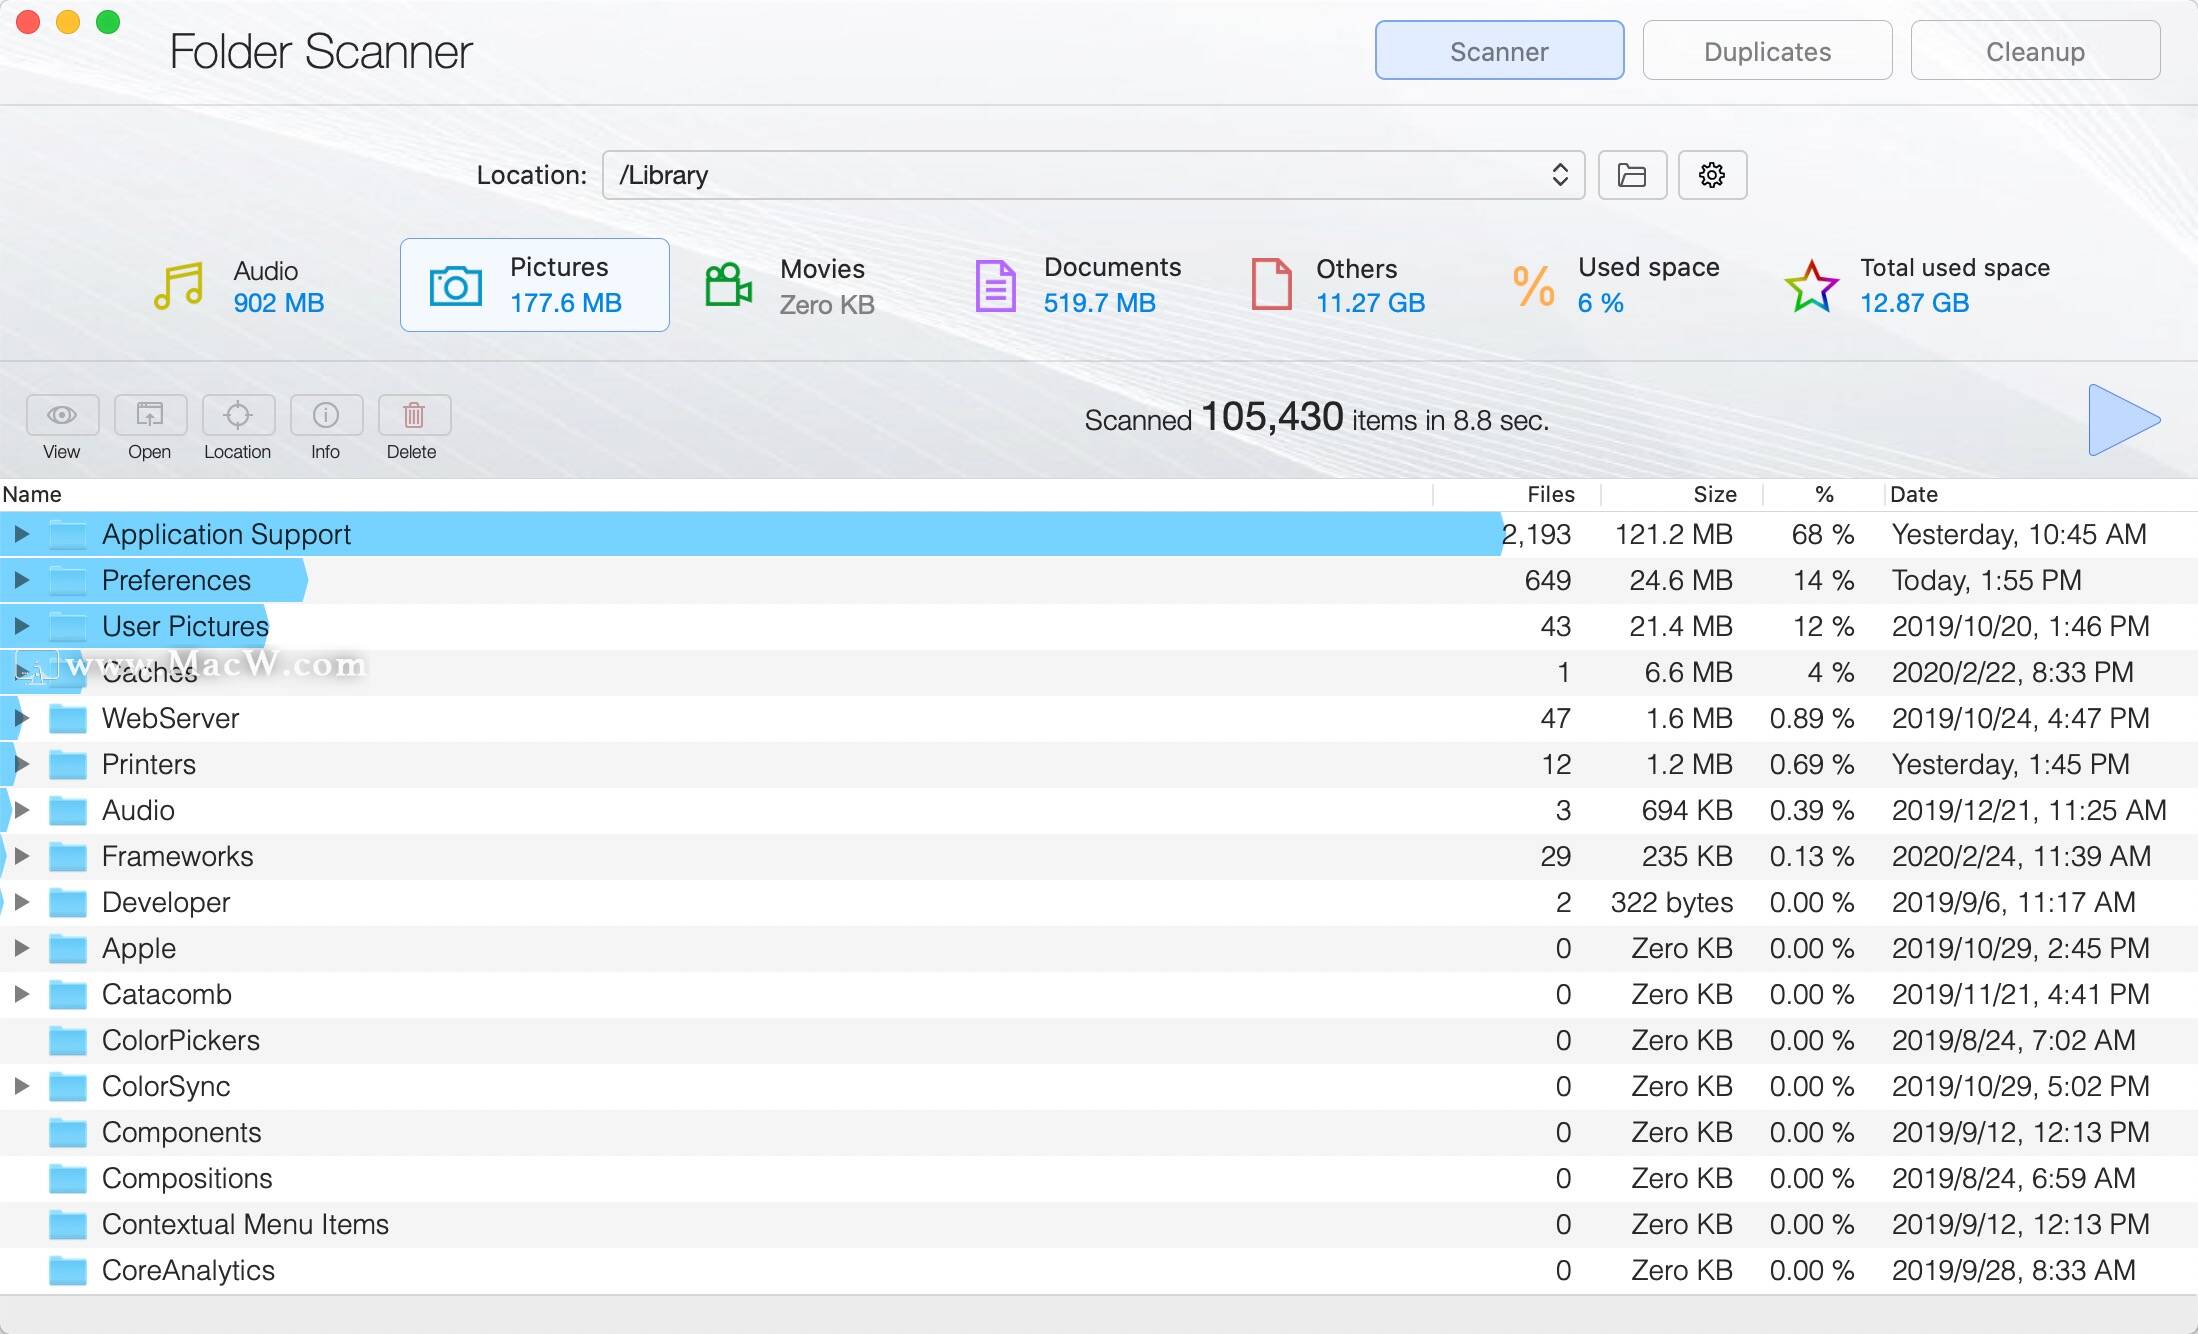
Task: Click the Info toolbar icon
Action: point(326,415)
